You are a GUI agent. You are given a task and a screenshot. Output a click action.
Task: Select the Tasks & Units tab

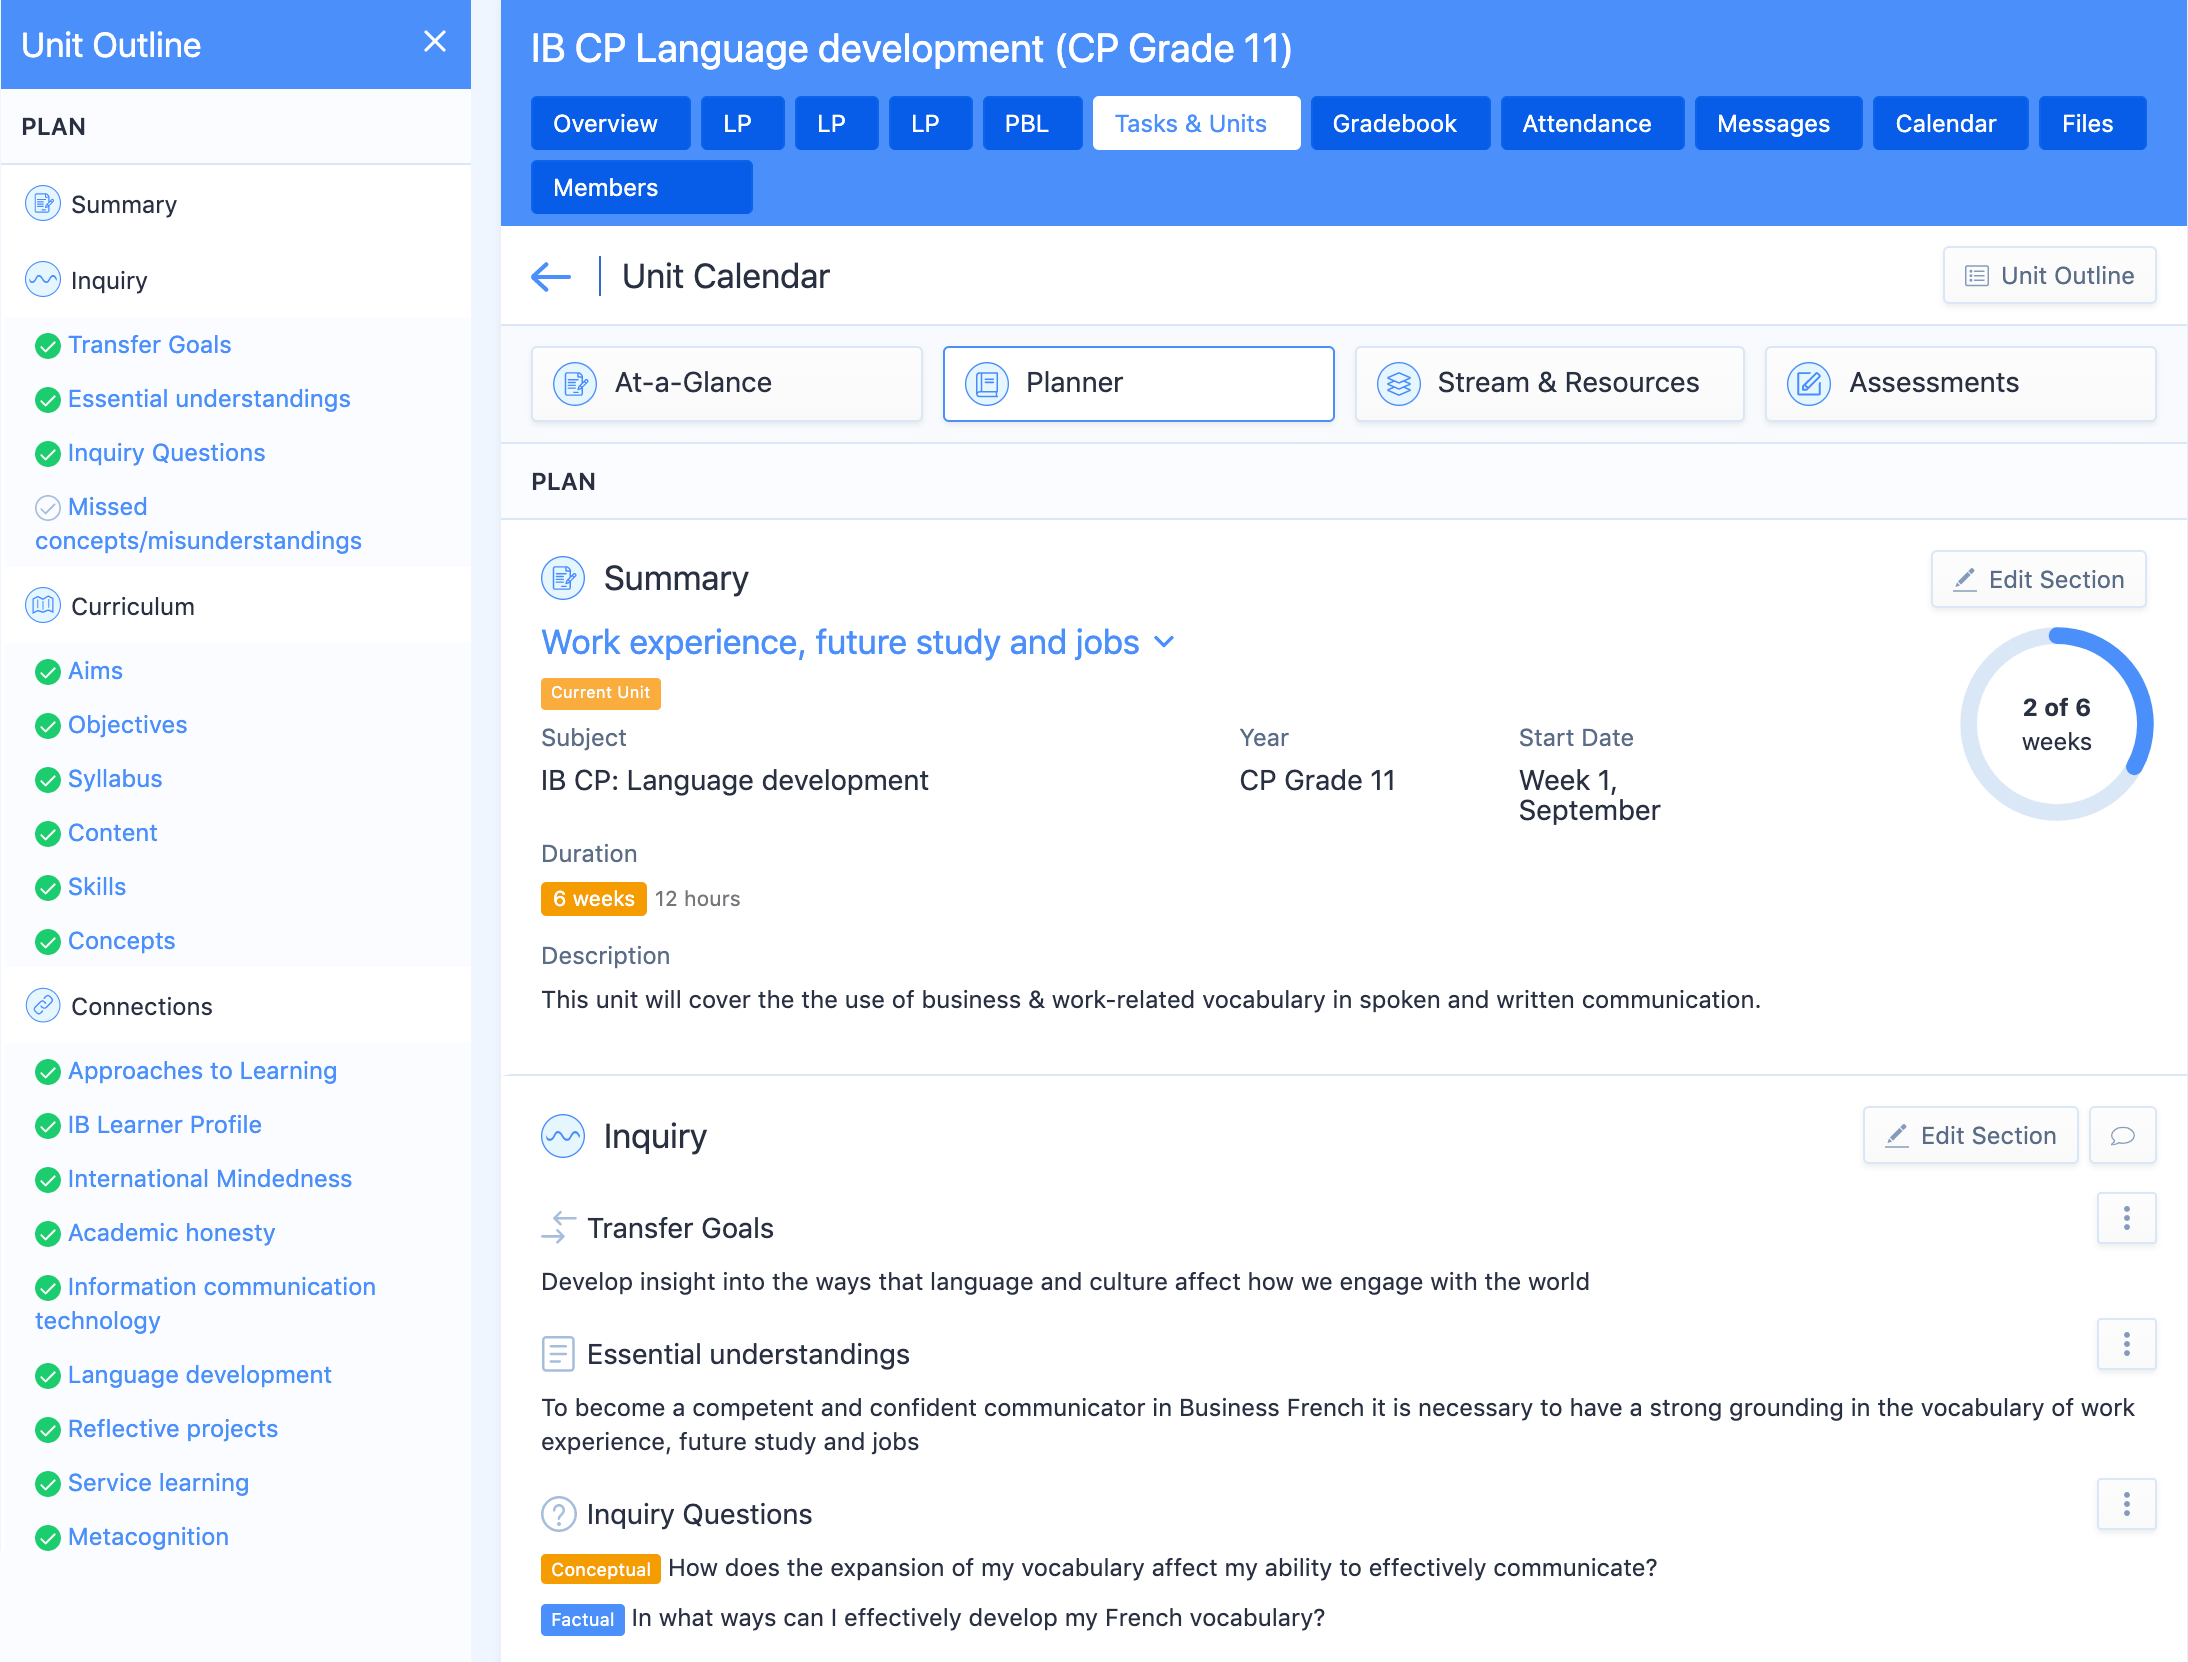[x=1195, y=123]
